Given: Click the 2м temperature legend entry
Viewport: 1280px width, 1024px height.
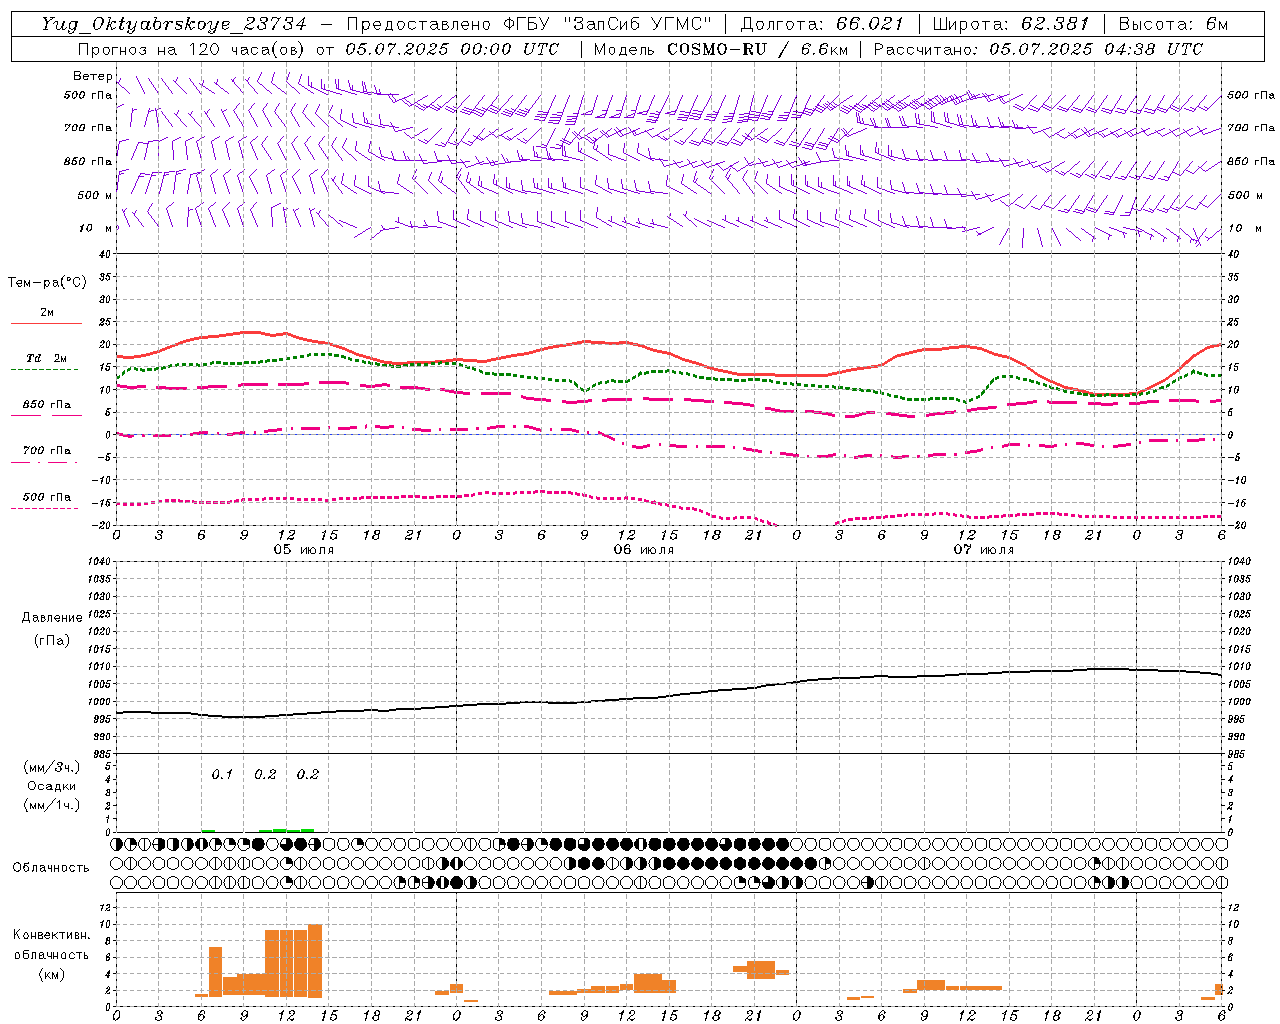Looking at the screenshot, I should [47, 312].
